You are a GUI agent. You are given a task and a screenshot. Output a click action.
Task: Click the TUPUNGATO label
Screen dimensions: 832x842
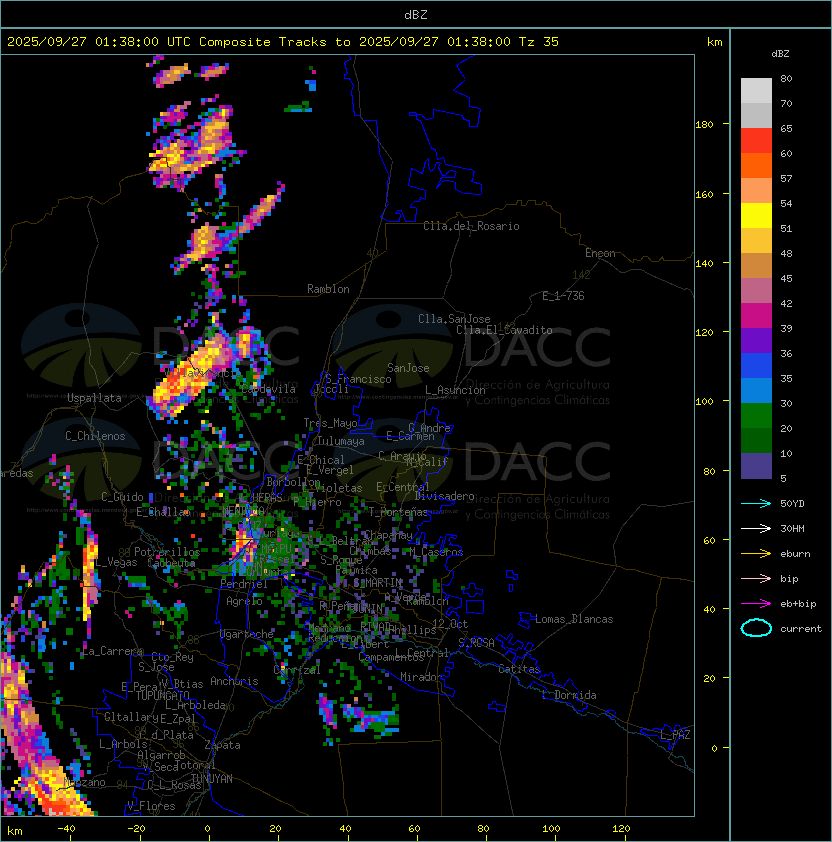click(162, 695)
